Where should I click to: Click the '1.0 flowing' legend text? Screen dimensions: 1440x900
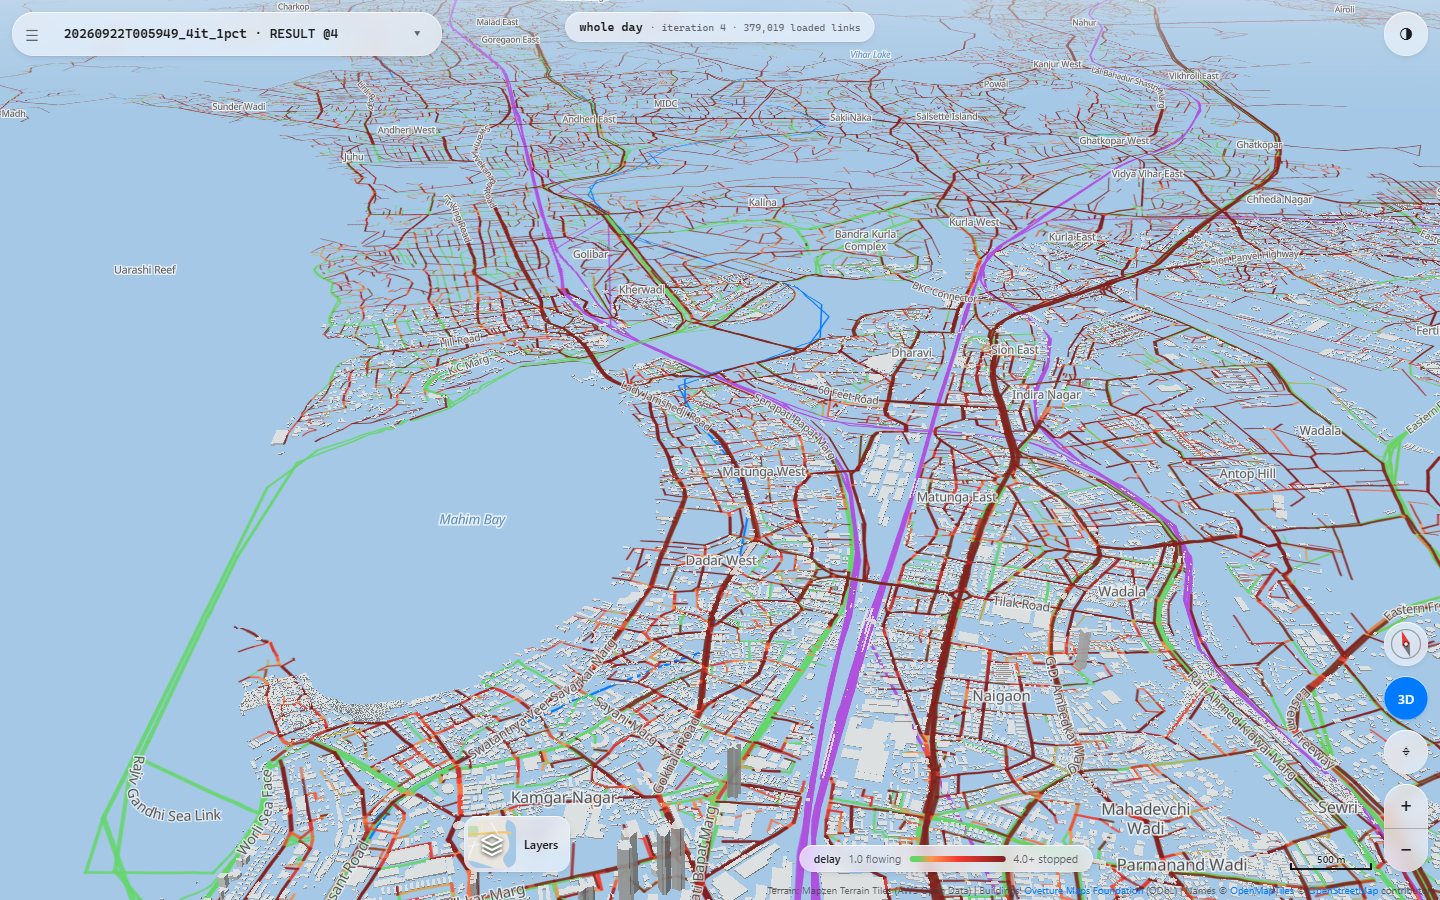[875, 859]
